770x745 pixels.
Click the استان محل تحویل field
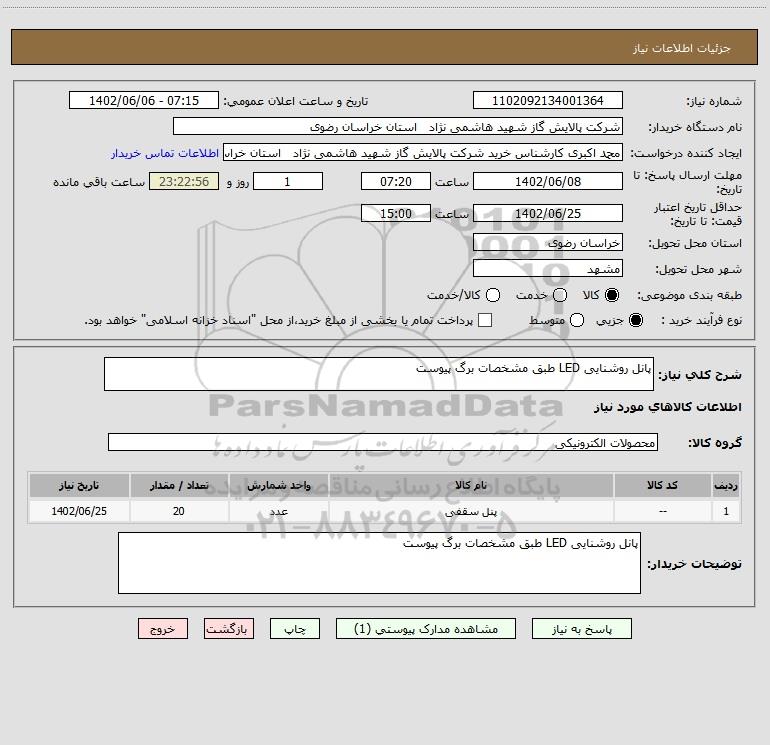[x=548, y=243]
